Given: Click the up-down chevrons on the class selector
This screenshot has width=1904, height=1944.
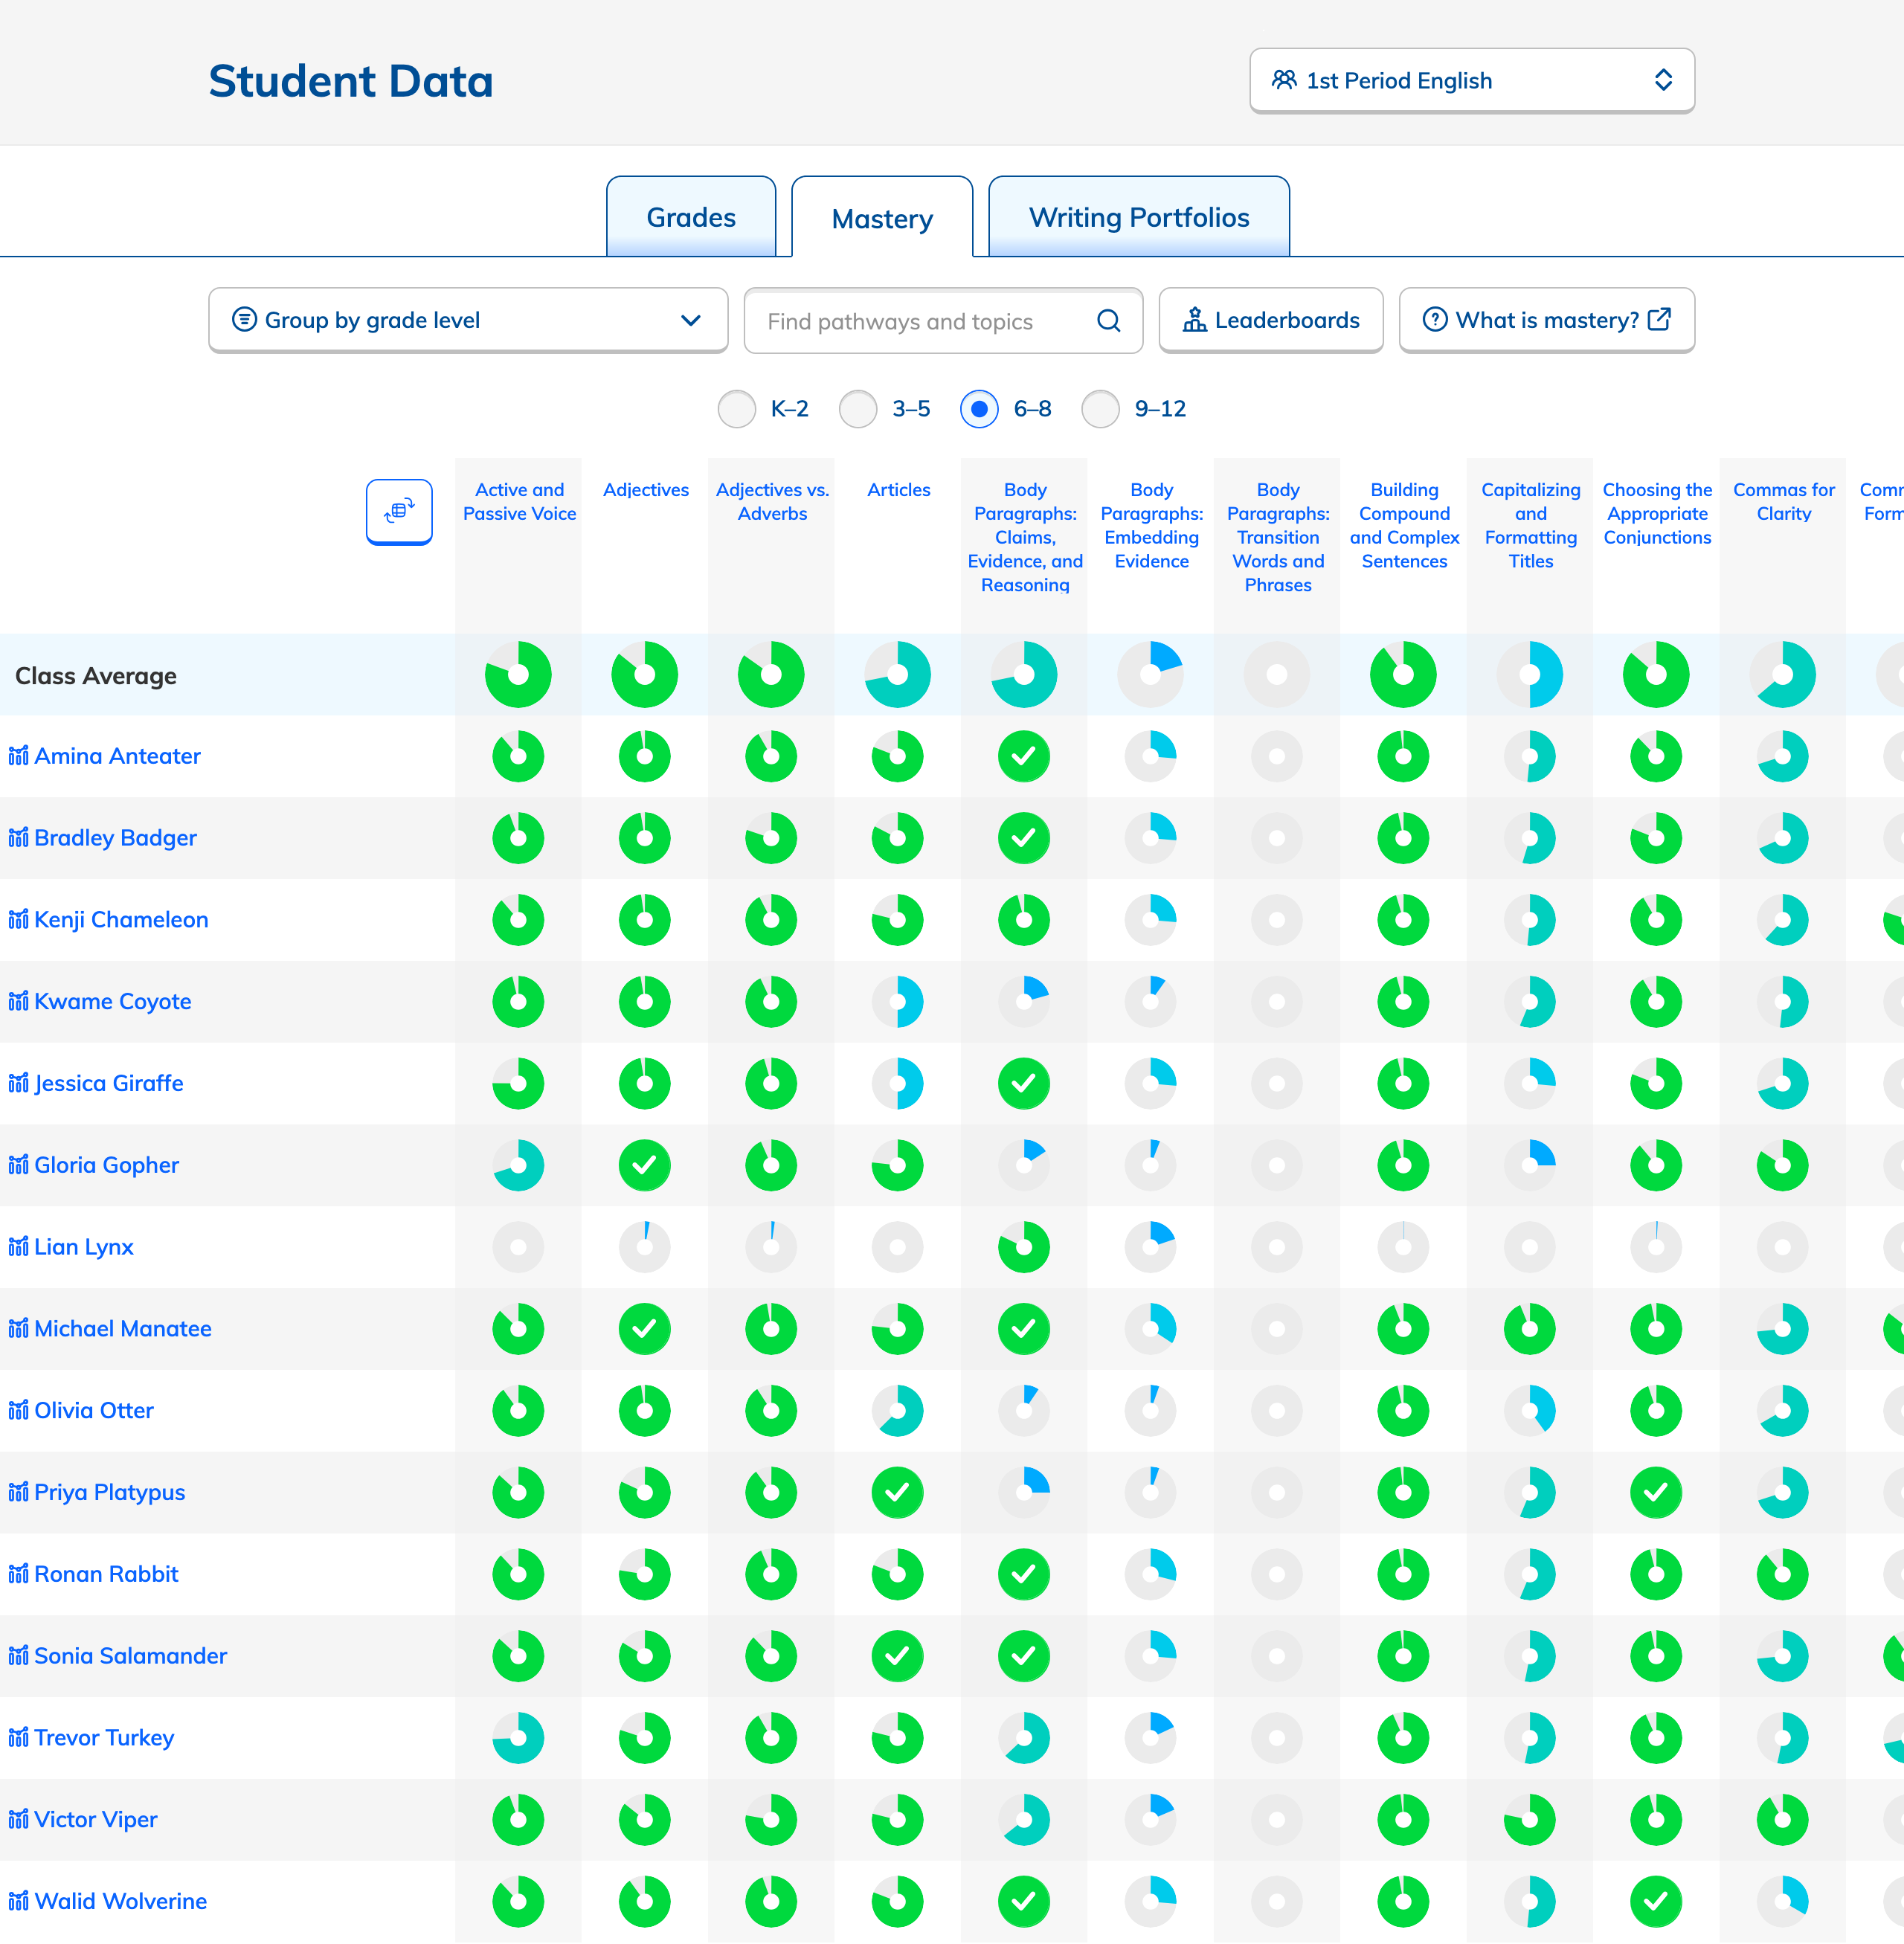Looking at the screenshot, I should [1663, 81].
